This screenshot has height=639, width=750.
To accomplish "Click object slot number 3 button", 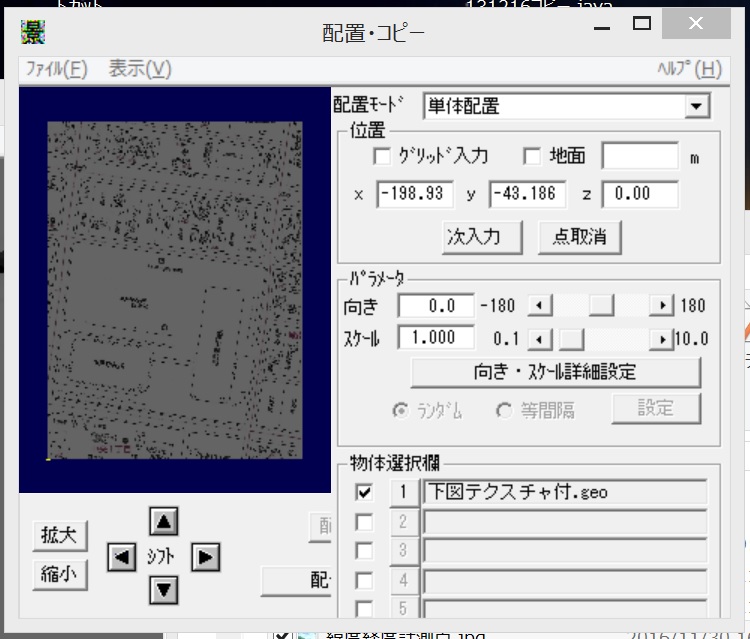I will pos(404,551).
